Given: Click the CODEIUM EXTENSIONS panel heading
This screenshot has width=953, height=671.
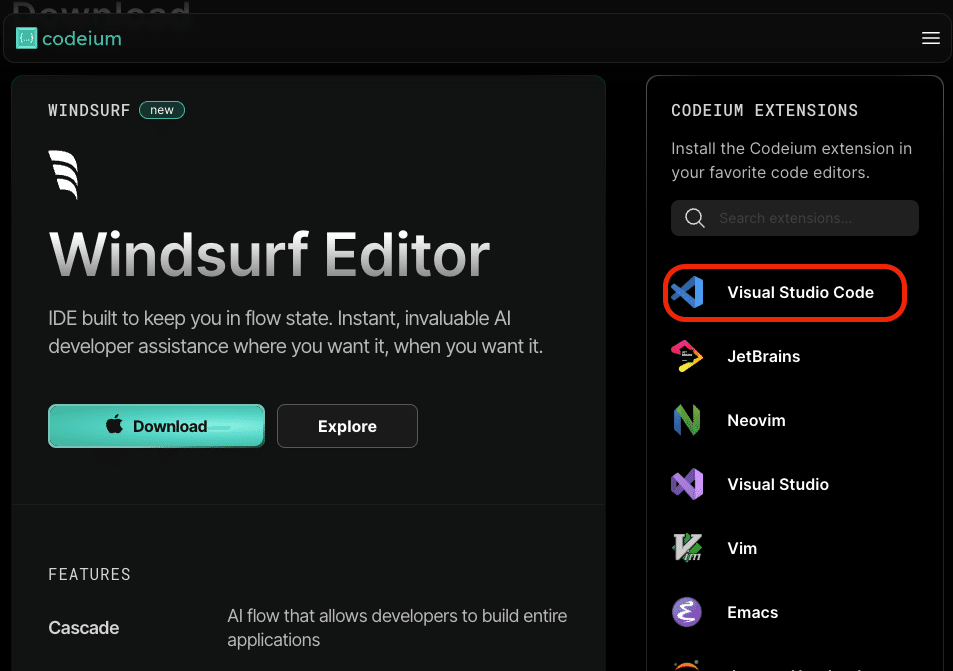Looking at the screenshot, I should 766,110.
